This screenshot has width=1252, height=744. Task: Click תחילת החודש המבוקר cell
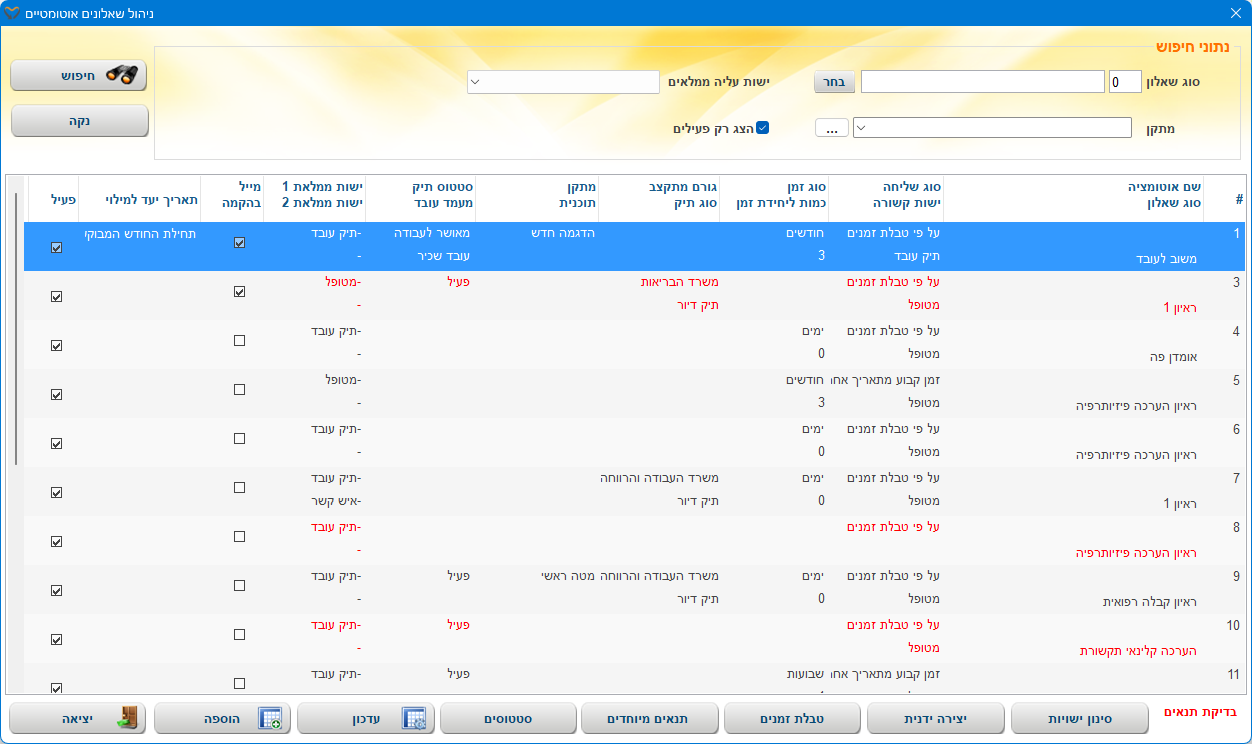click(x=138, y=233)
